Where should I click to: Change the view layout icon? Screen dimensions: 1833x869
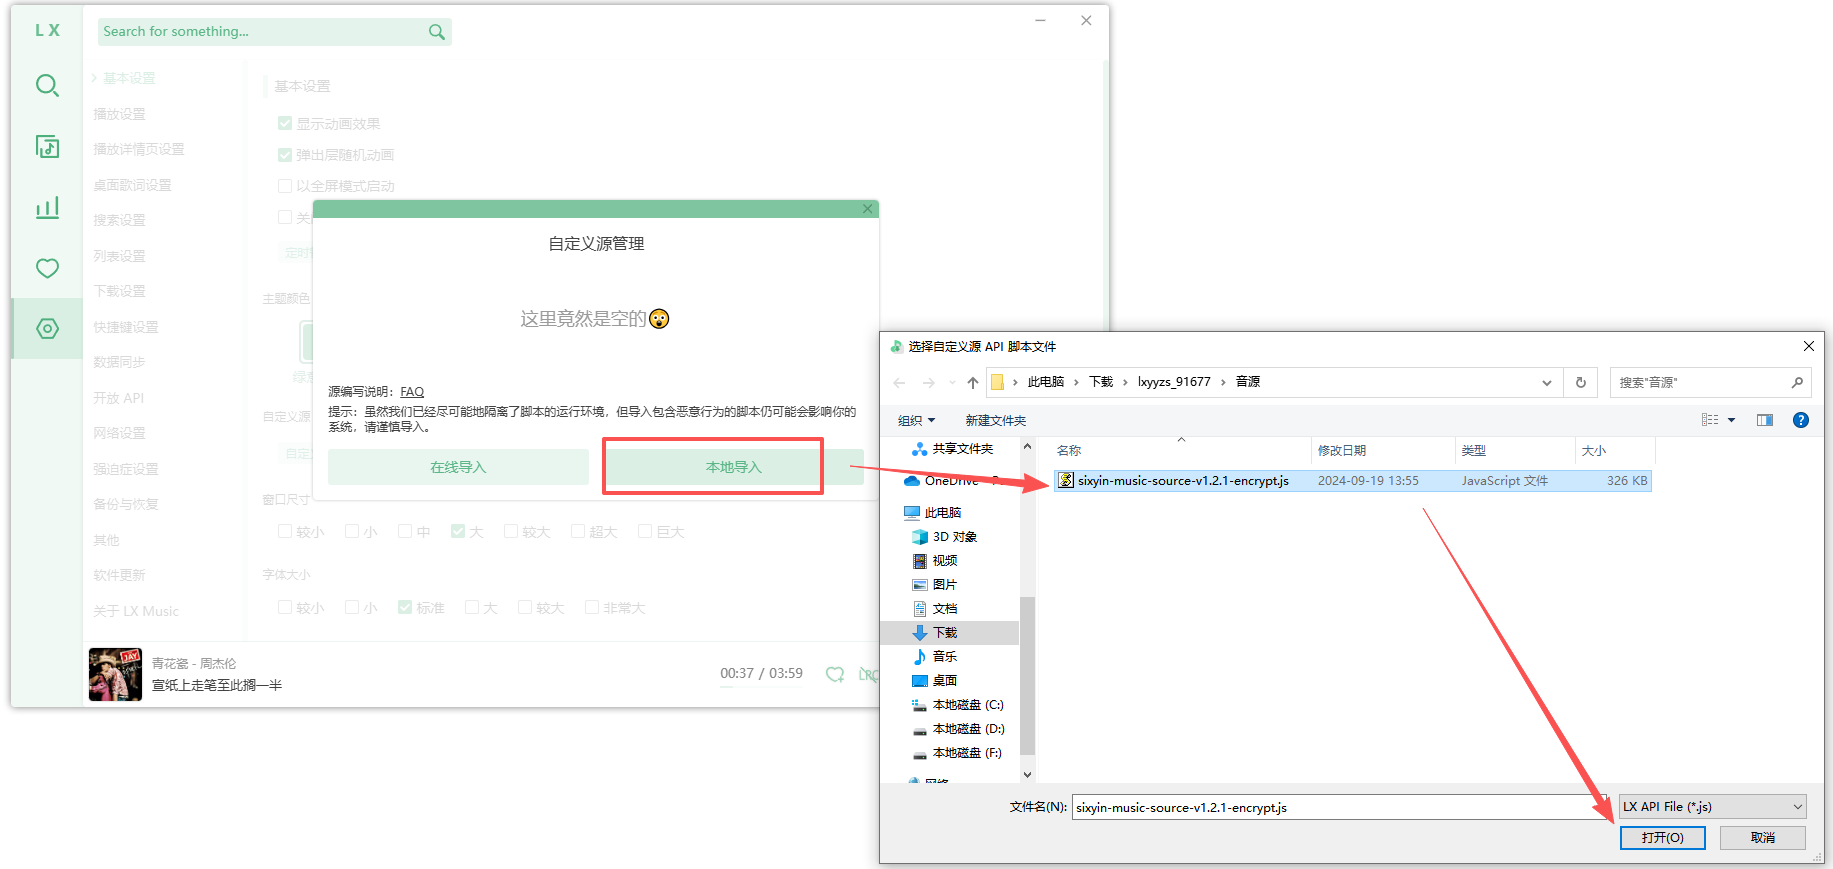point(1710,420)
